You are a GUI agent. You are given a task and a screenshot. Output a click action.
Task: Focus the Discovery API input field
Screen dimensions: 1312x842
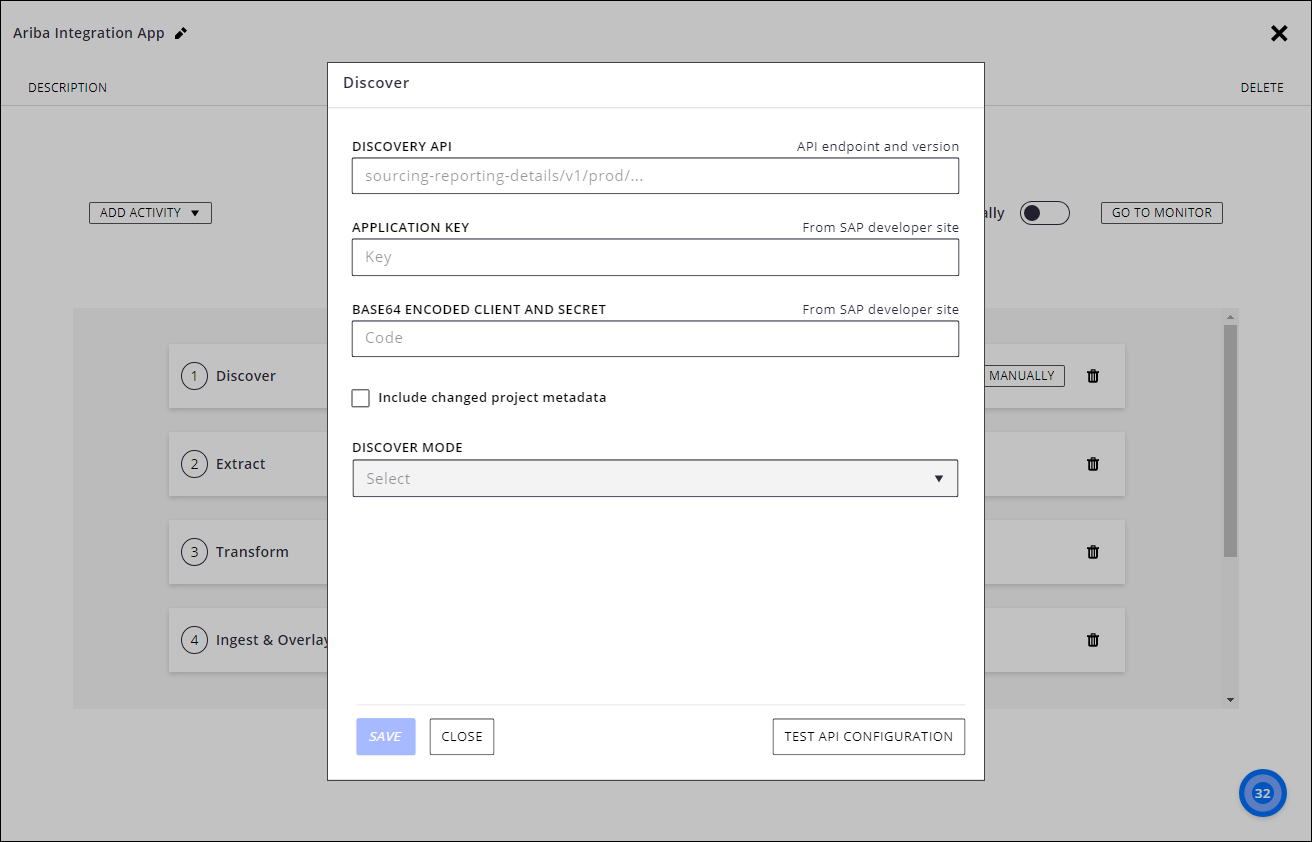655,176
